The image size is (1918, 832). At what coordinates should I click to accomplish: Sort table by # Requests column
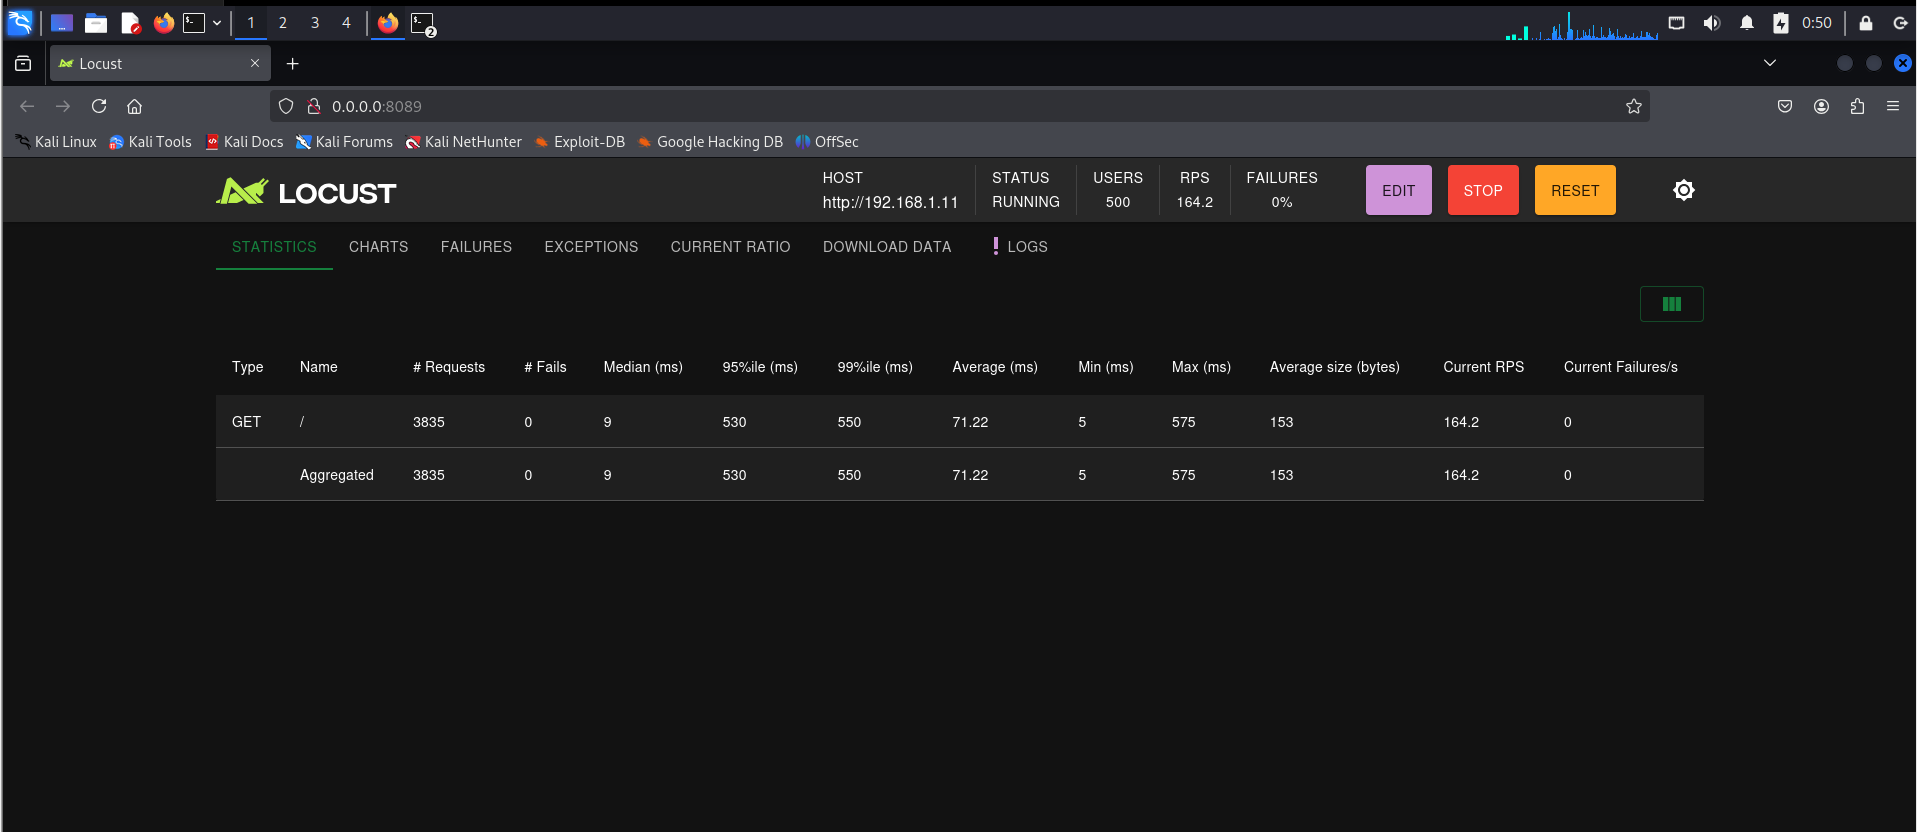point(449,367)
